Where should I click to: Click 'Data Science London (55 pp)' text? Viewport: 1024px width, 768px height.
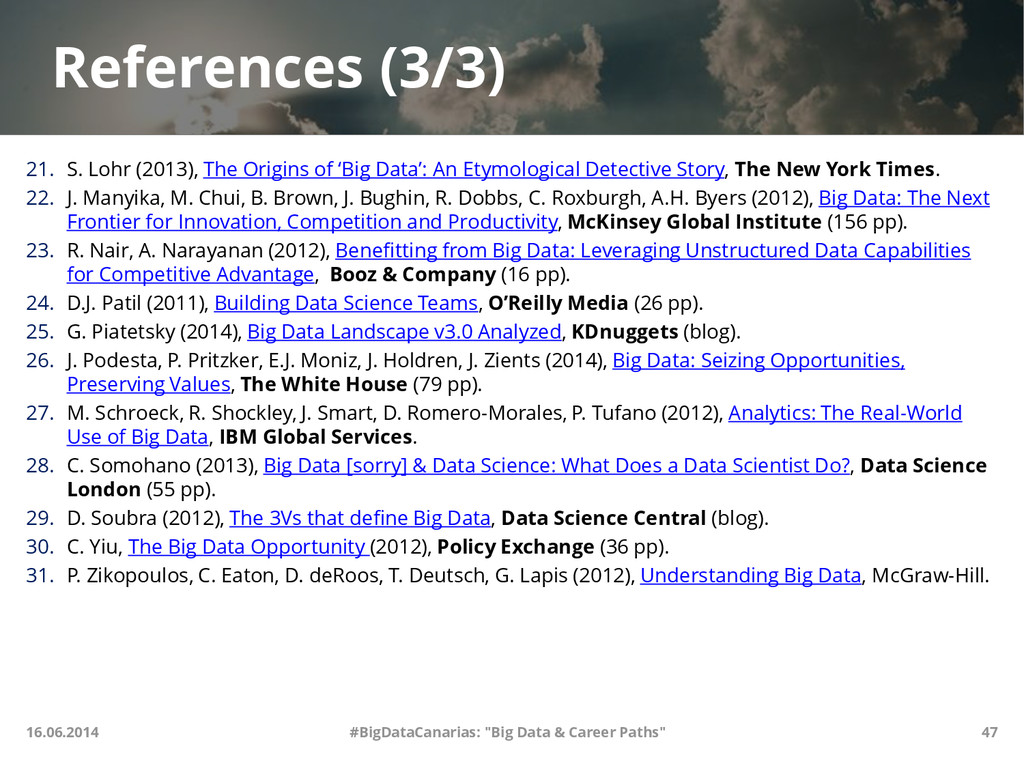pyautogui.click(x=526, y=477)
